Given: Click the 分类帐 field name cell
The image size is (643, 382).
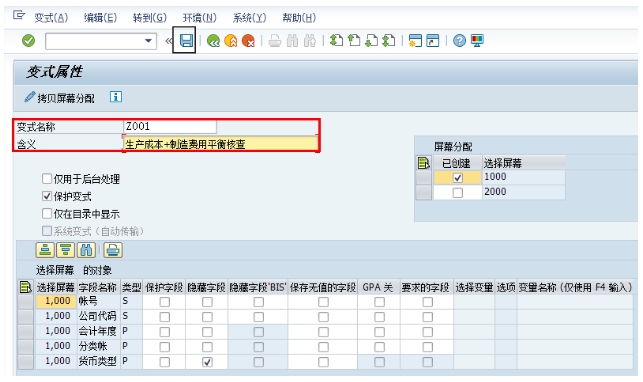Looking at the screenshot, I should 98,346.
